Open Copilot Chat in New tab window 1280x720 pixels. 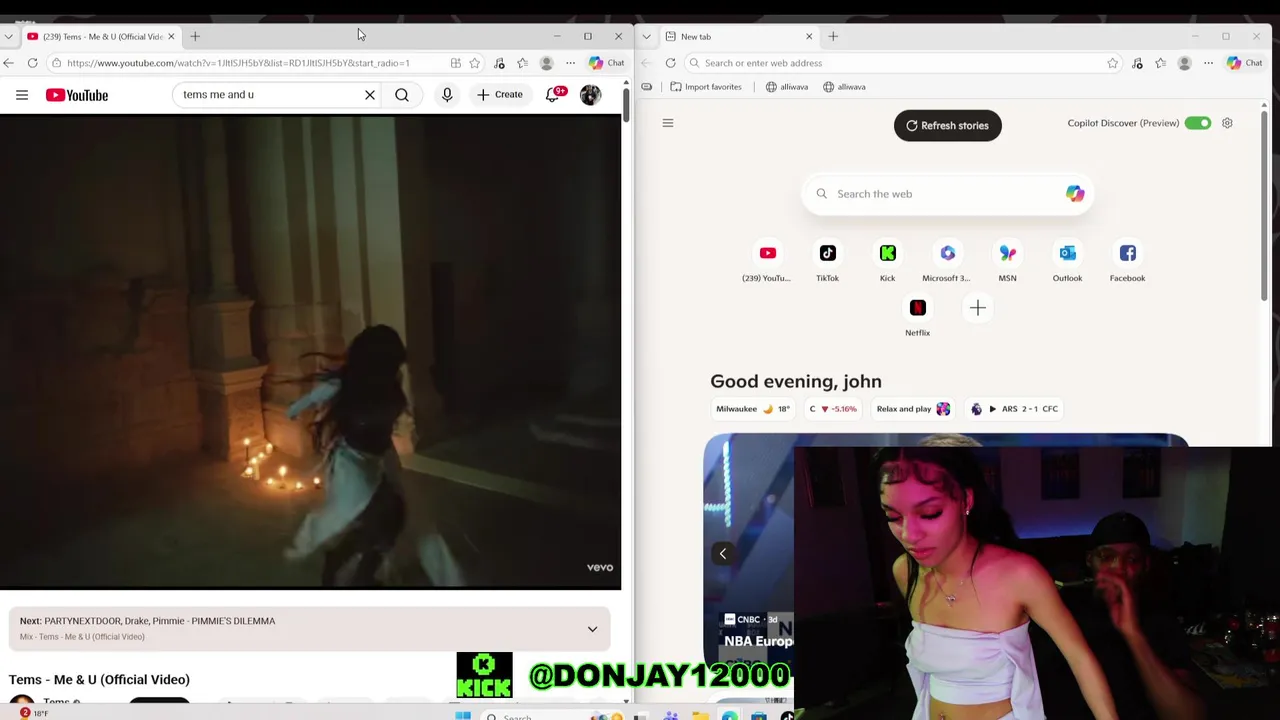click(1245, 63)
